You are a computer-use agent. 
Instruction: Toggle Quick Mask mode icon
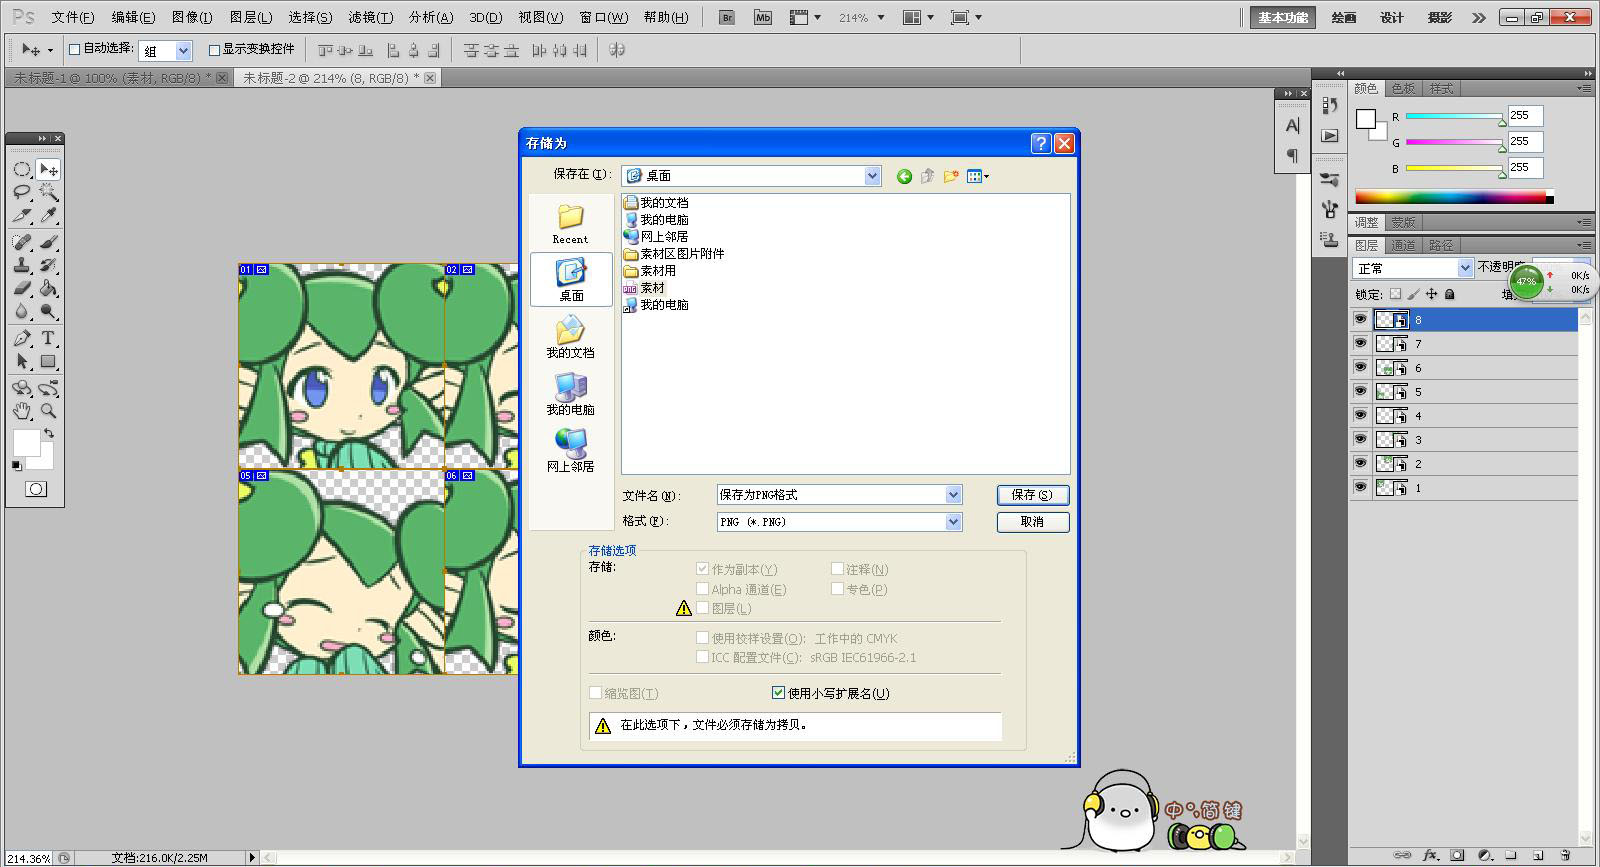click(36, 489)
